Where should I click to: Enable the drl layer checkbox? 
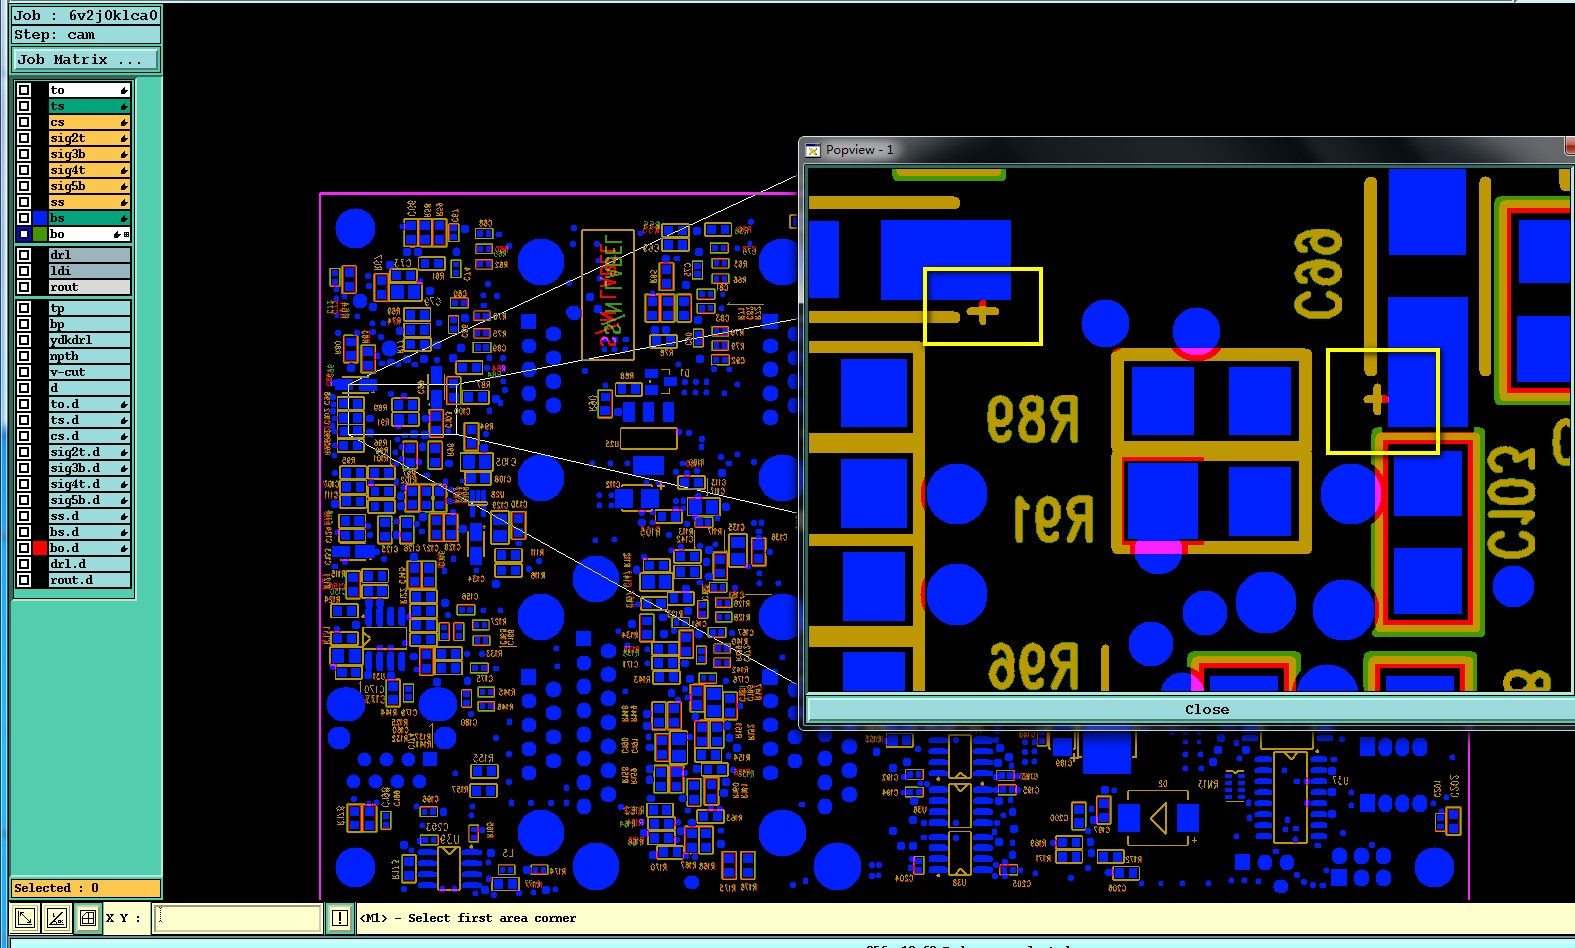click(x=24, y=255)
